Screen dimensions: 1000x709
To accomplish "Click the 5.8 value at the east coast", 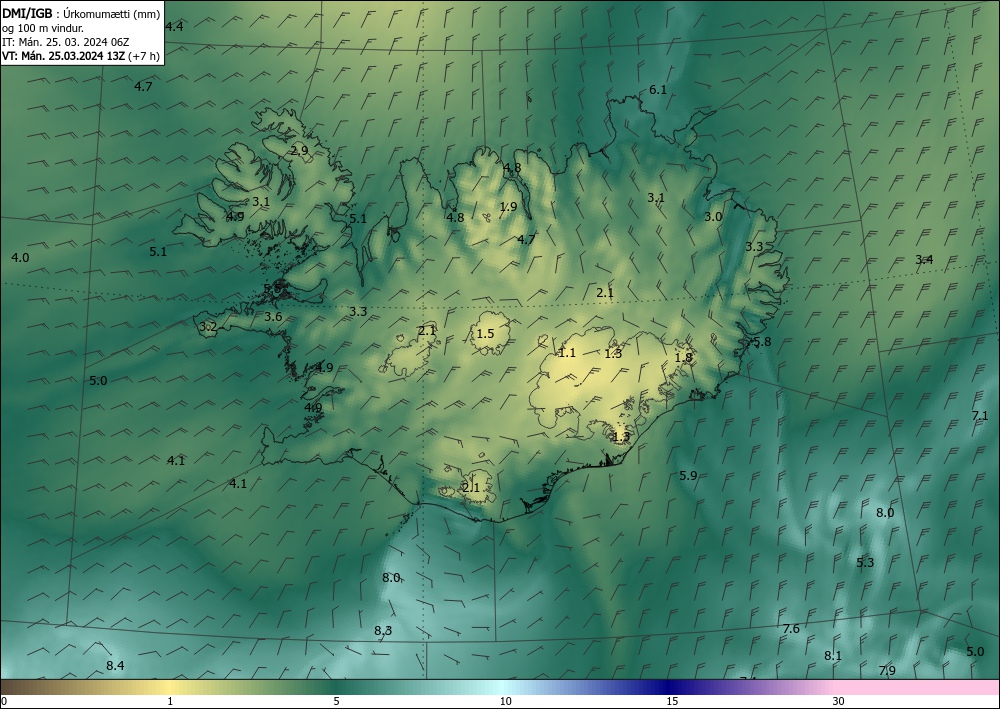I will click(762, 342).
